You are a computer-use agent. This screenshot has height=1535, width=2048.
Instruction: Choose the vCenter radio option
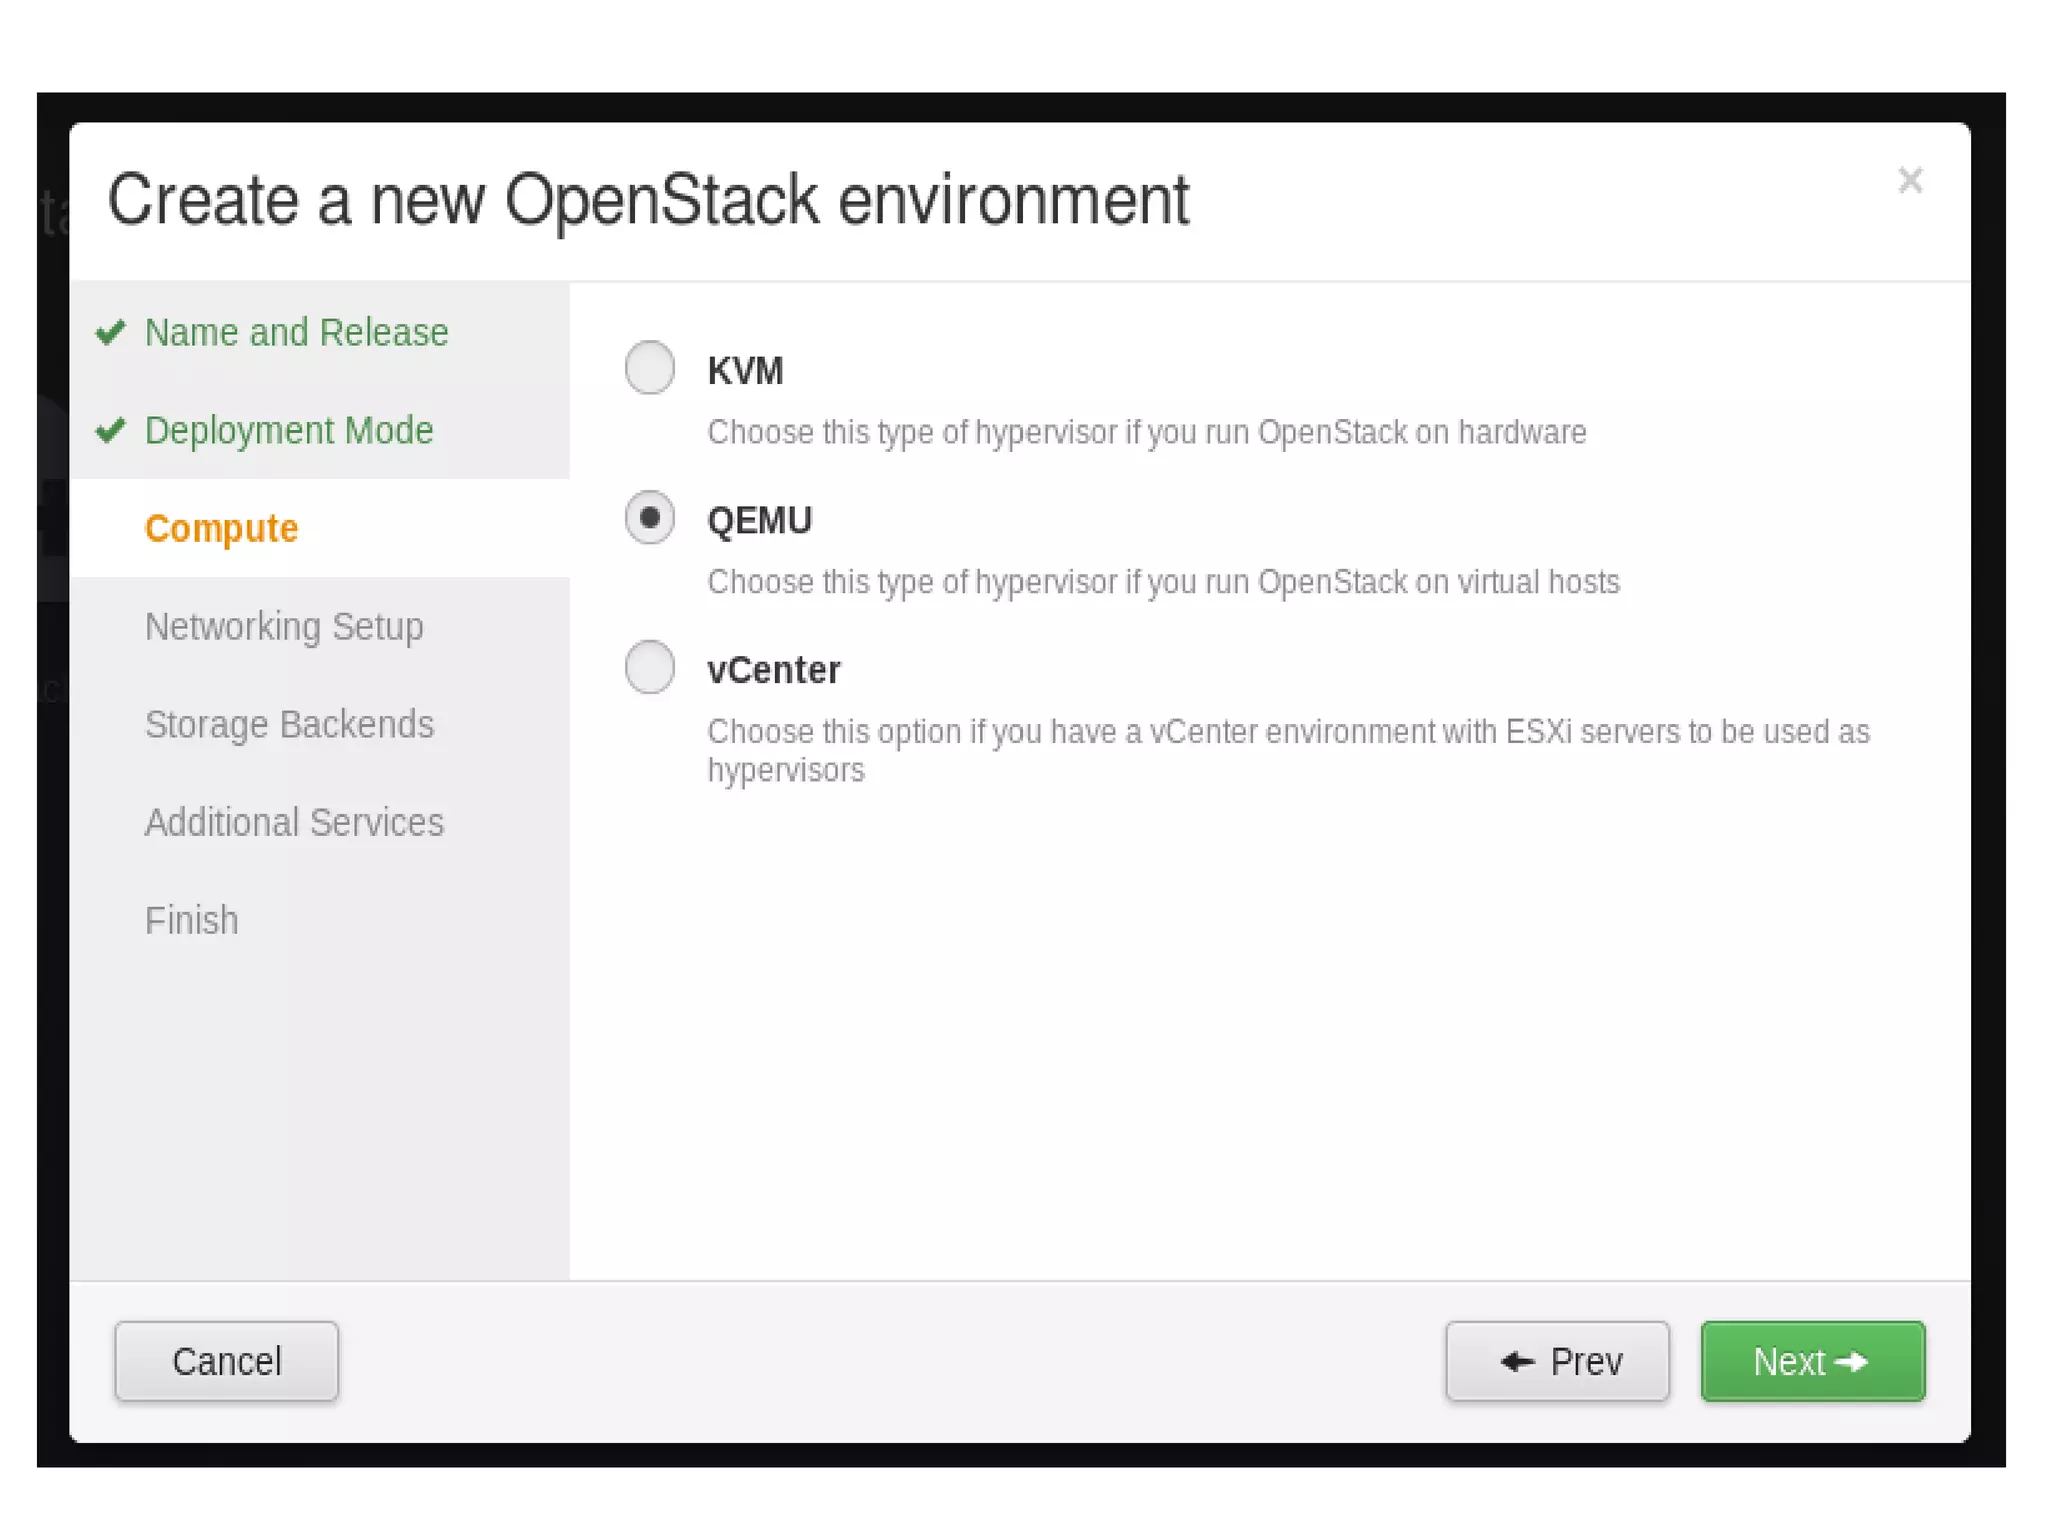coord(649,667)
